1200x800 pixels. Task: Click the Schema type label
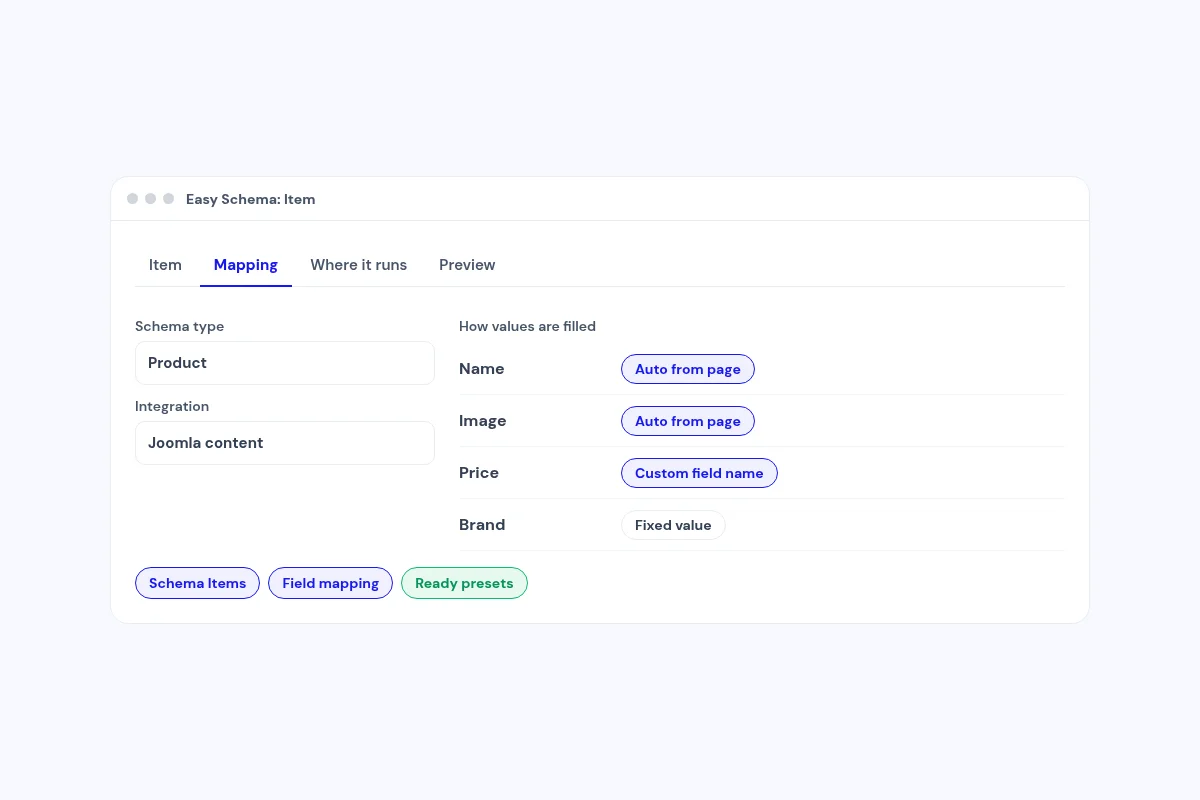point(180,326)
